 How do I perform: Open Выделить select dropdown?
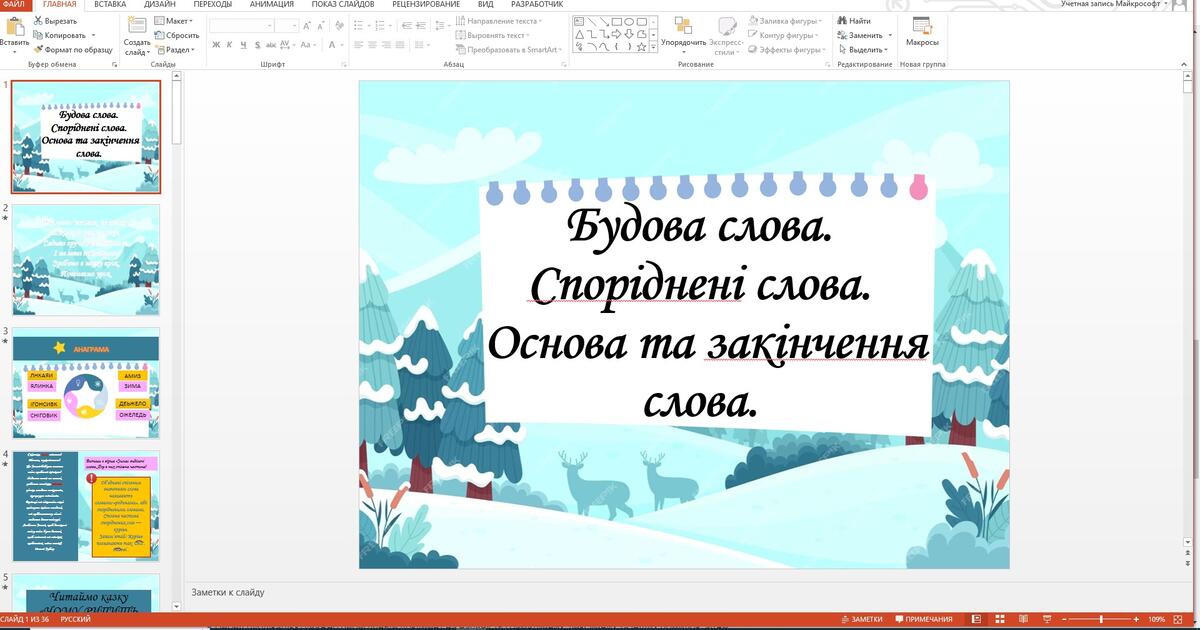click(862, 50)
